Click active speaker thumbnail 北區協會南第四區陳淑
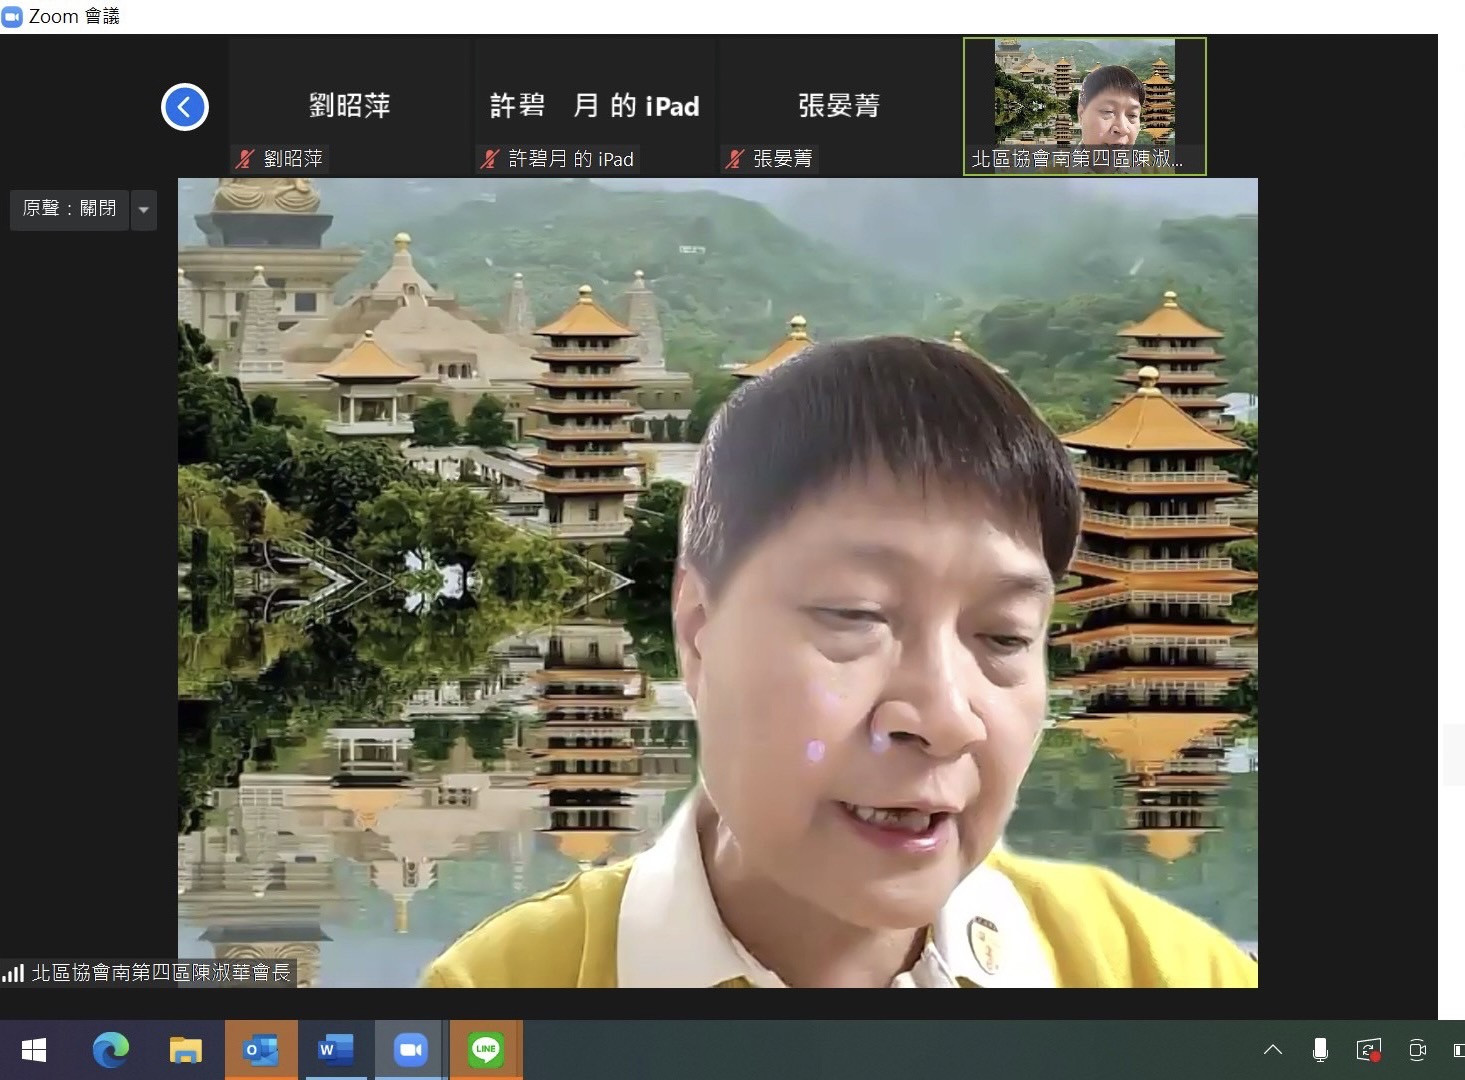The height and width of the screenshot is (1080, 1465). [1084, 105]
